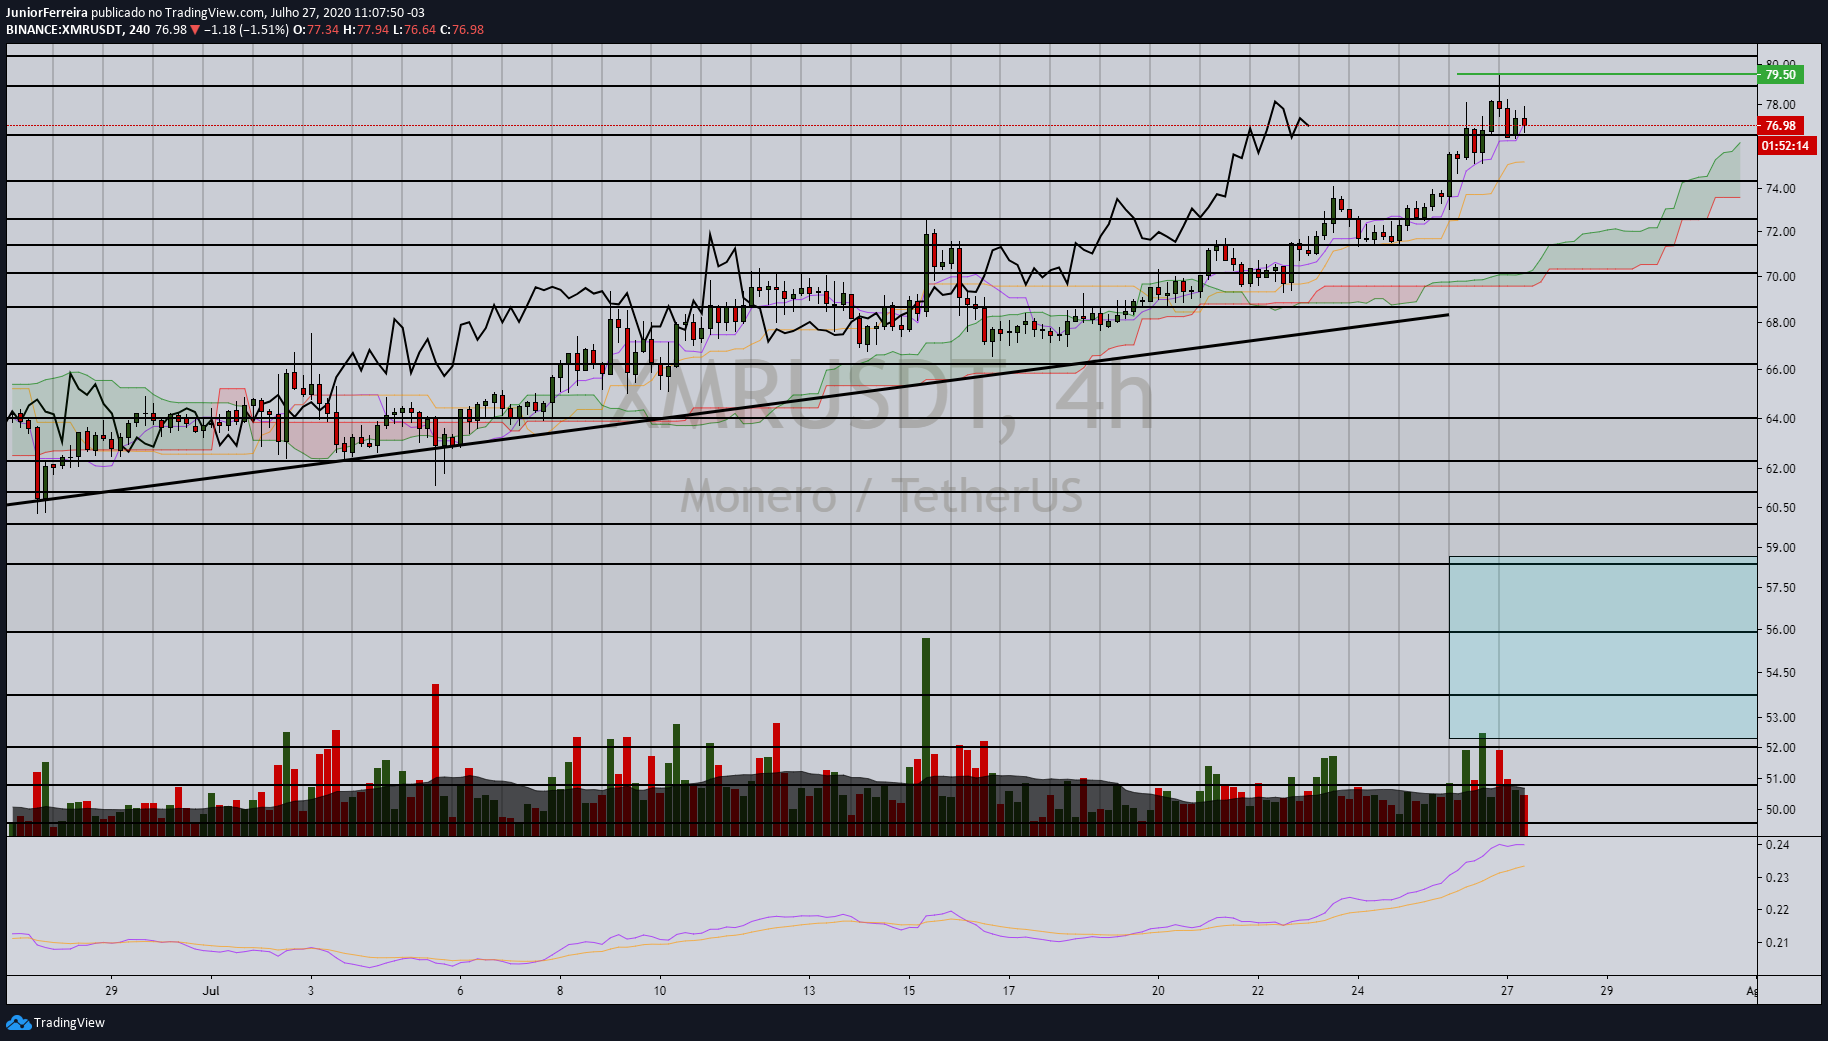Click the red 76.98 current price label

click(1780, 125)
